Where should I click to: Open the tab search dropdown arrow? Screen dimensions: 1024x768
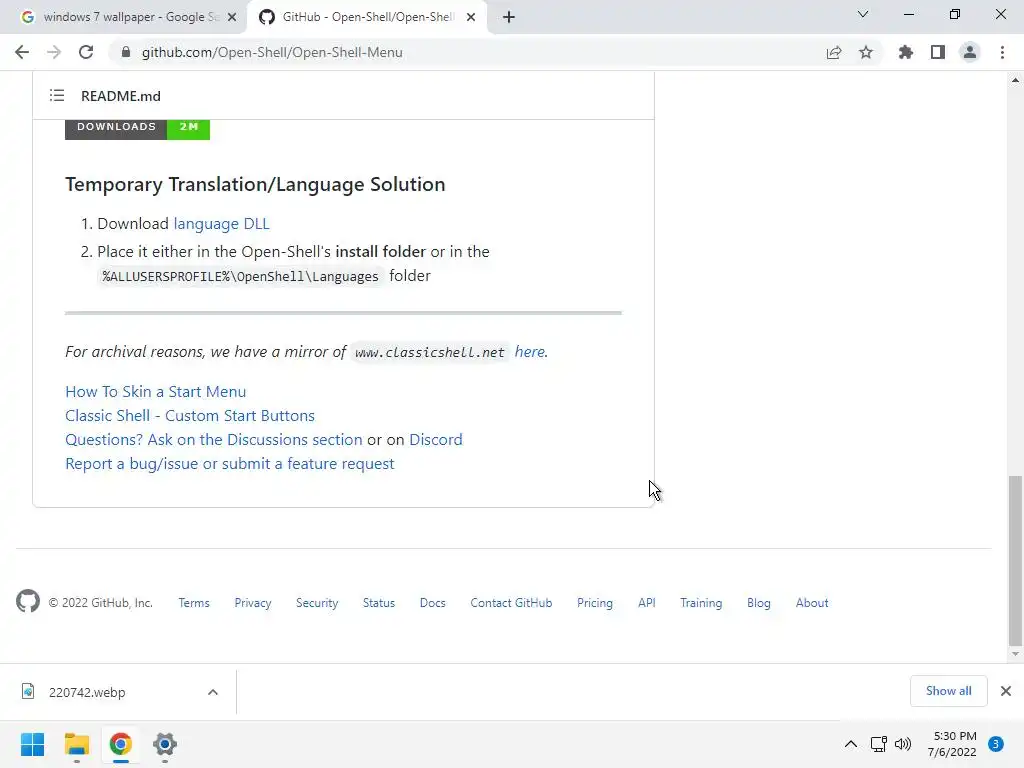coord(863,14)
